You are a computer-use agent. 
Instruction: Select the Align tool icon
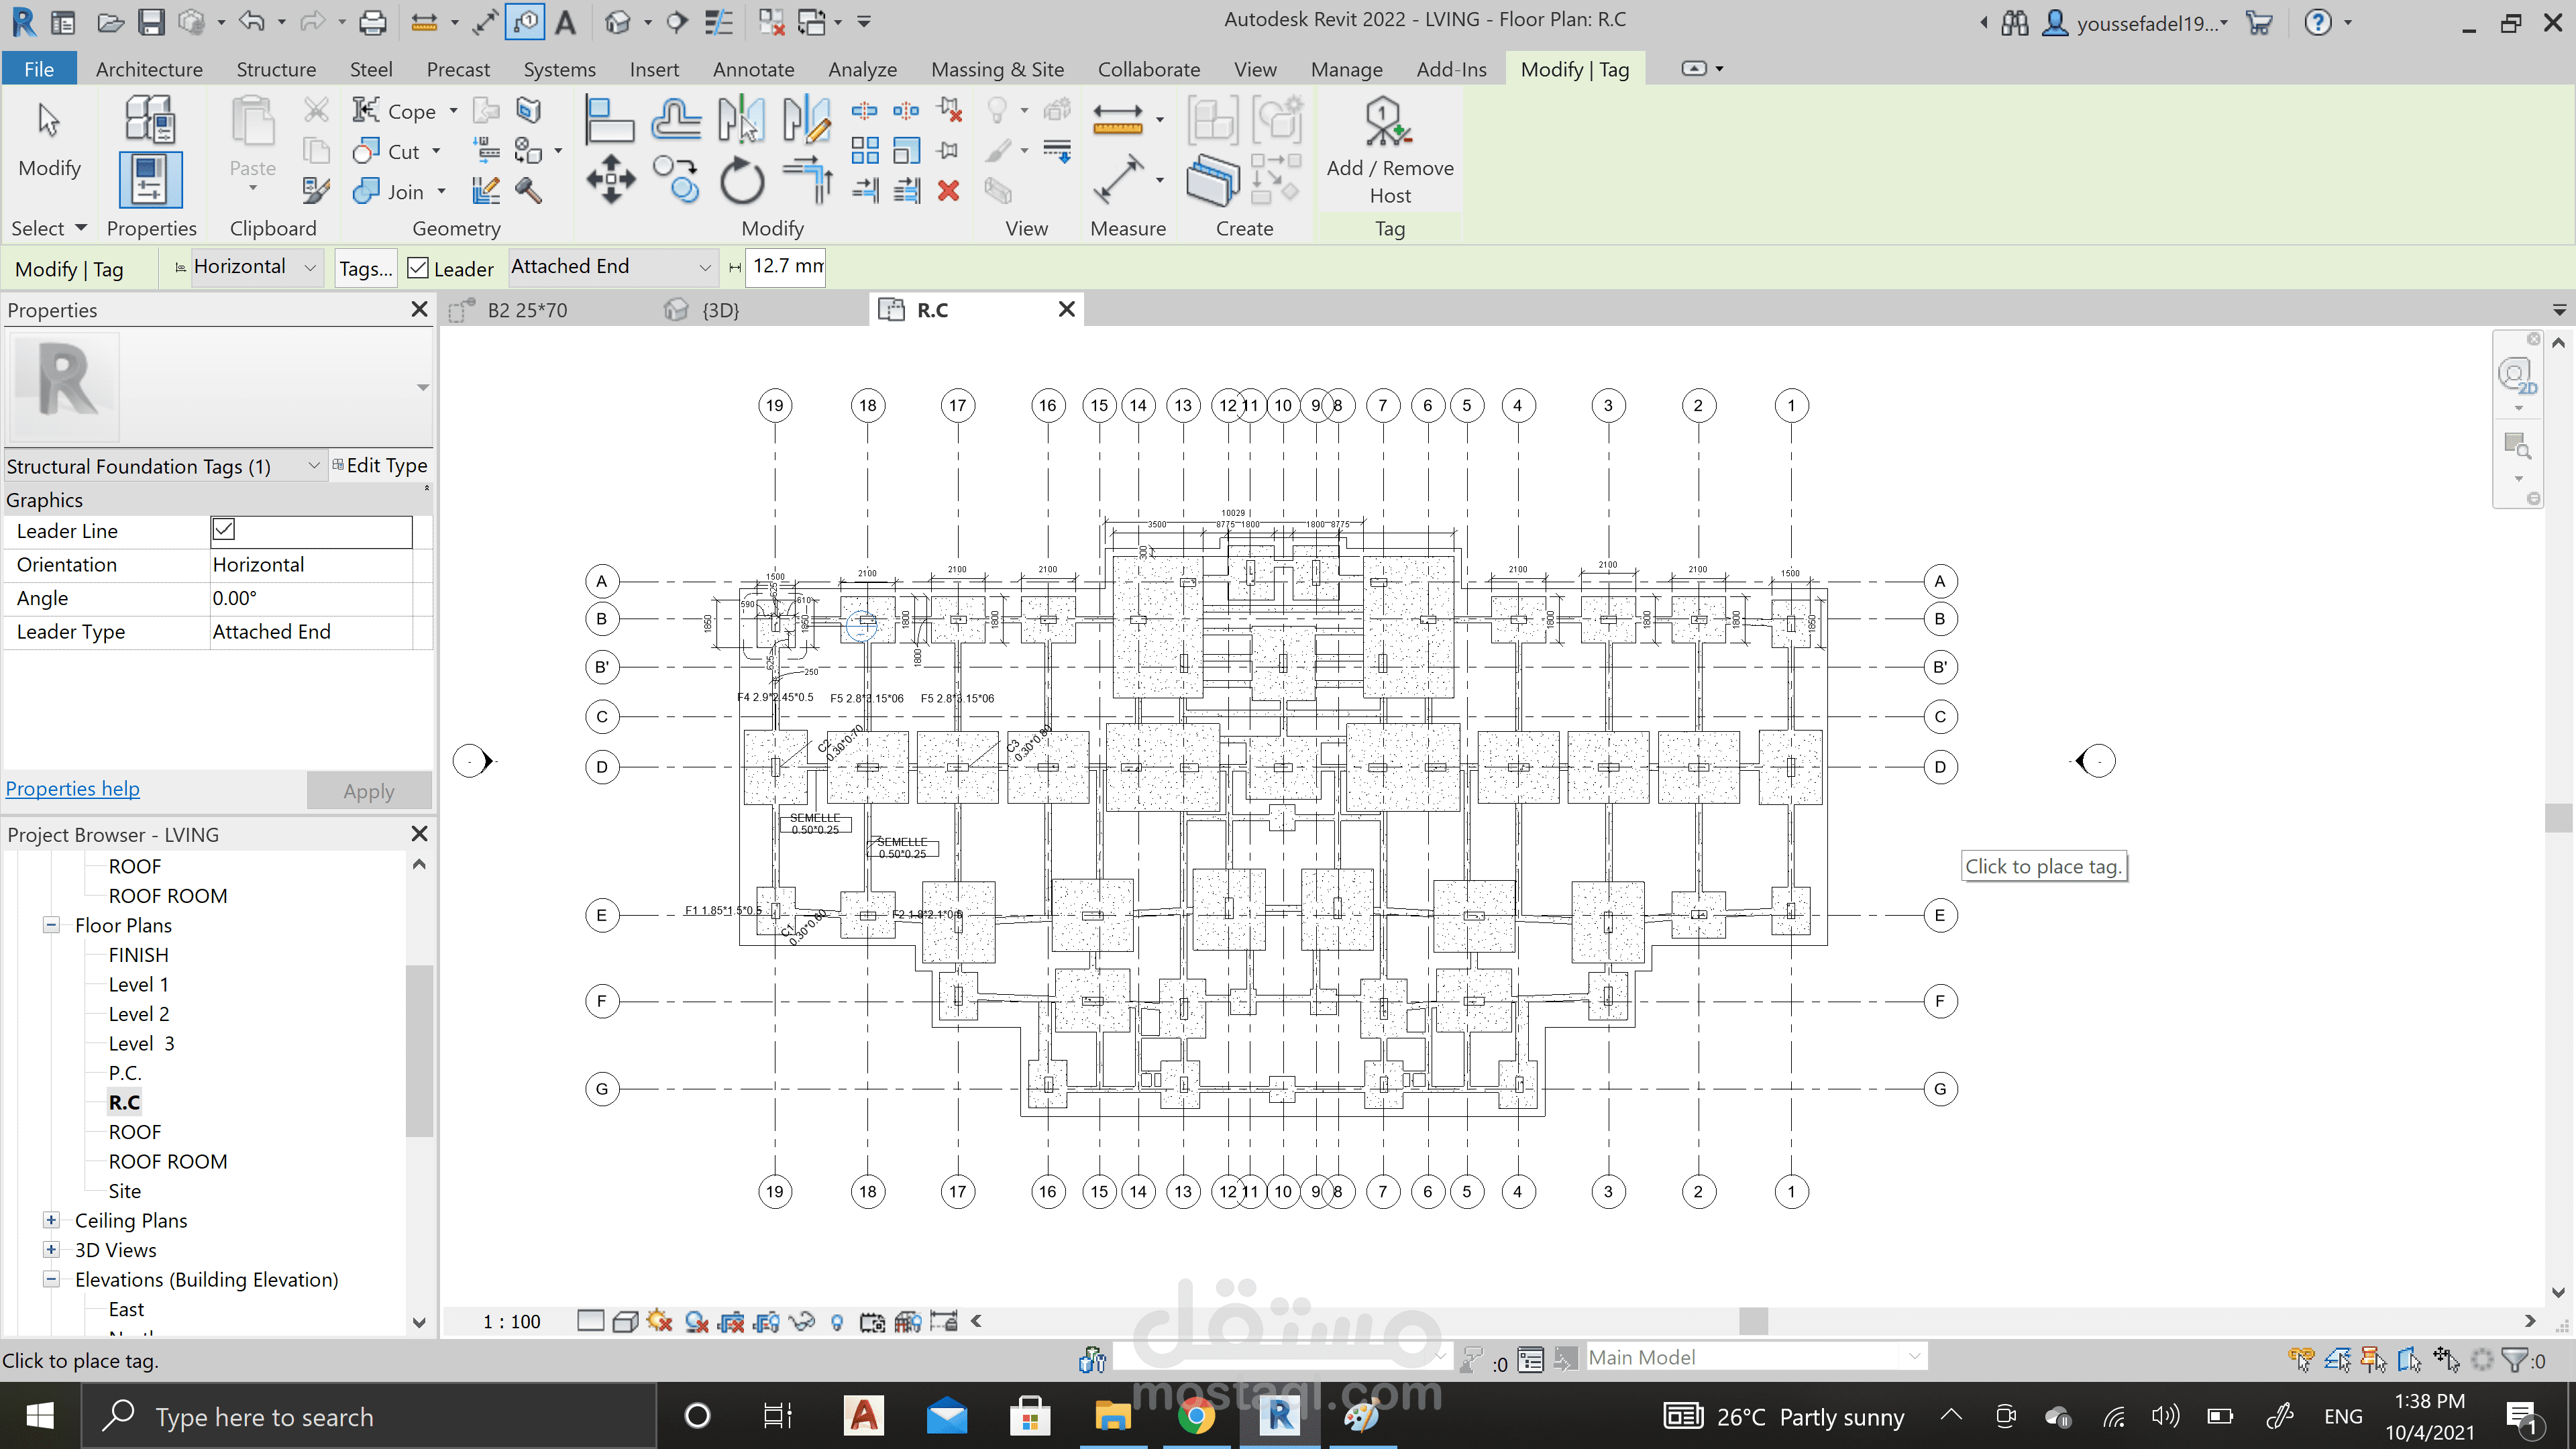click(608, 120)
